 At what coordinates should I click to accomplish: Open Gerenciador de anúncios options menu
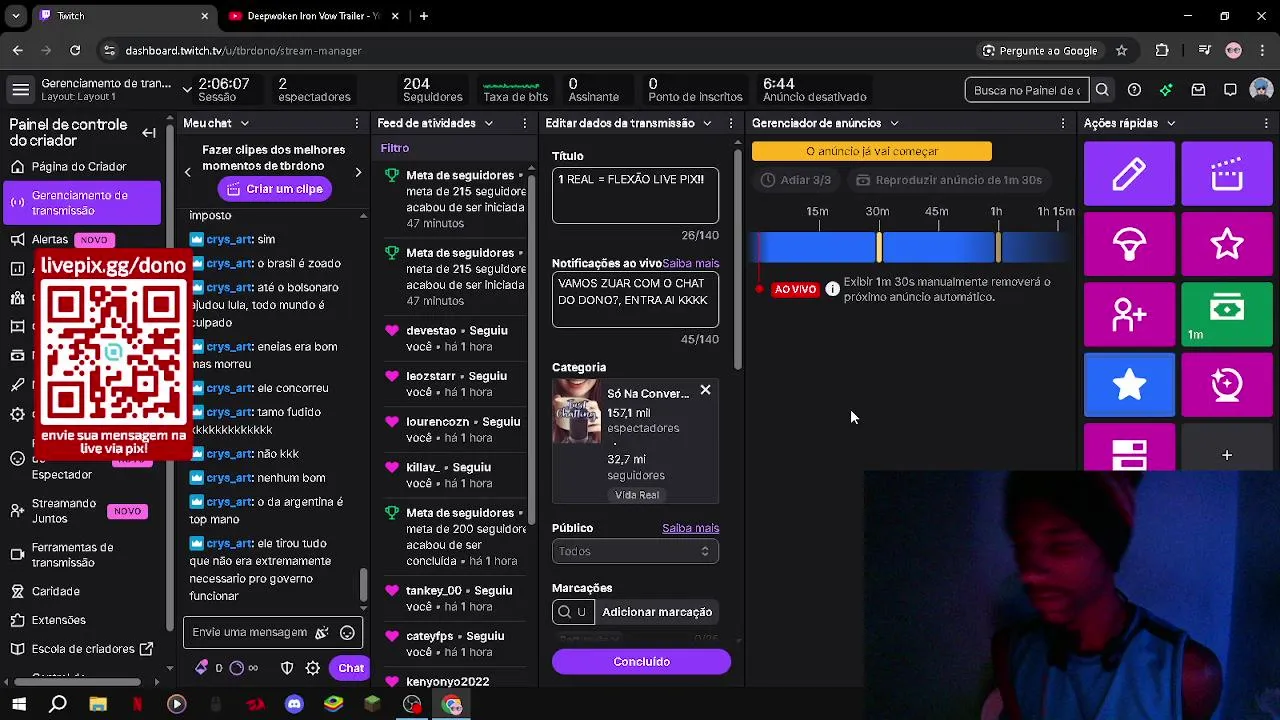click(x=1063, y=123)
